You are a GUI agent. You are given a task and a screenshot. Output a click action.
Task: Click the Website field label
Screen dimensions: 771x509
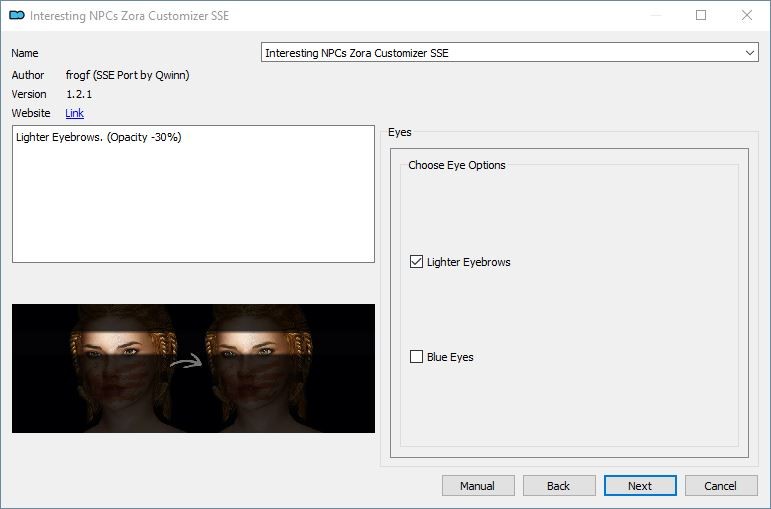coord(30,113)
